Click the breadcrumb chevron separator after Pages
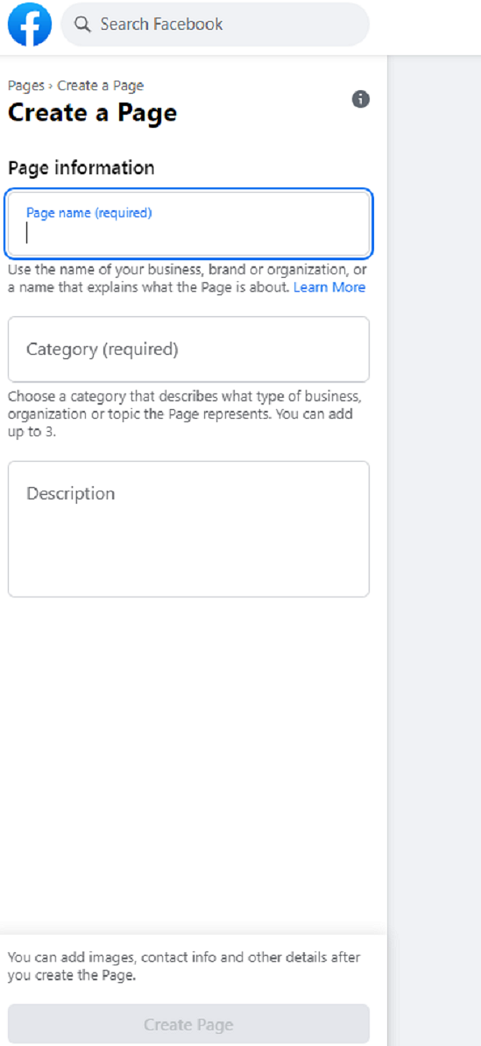 51,86
